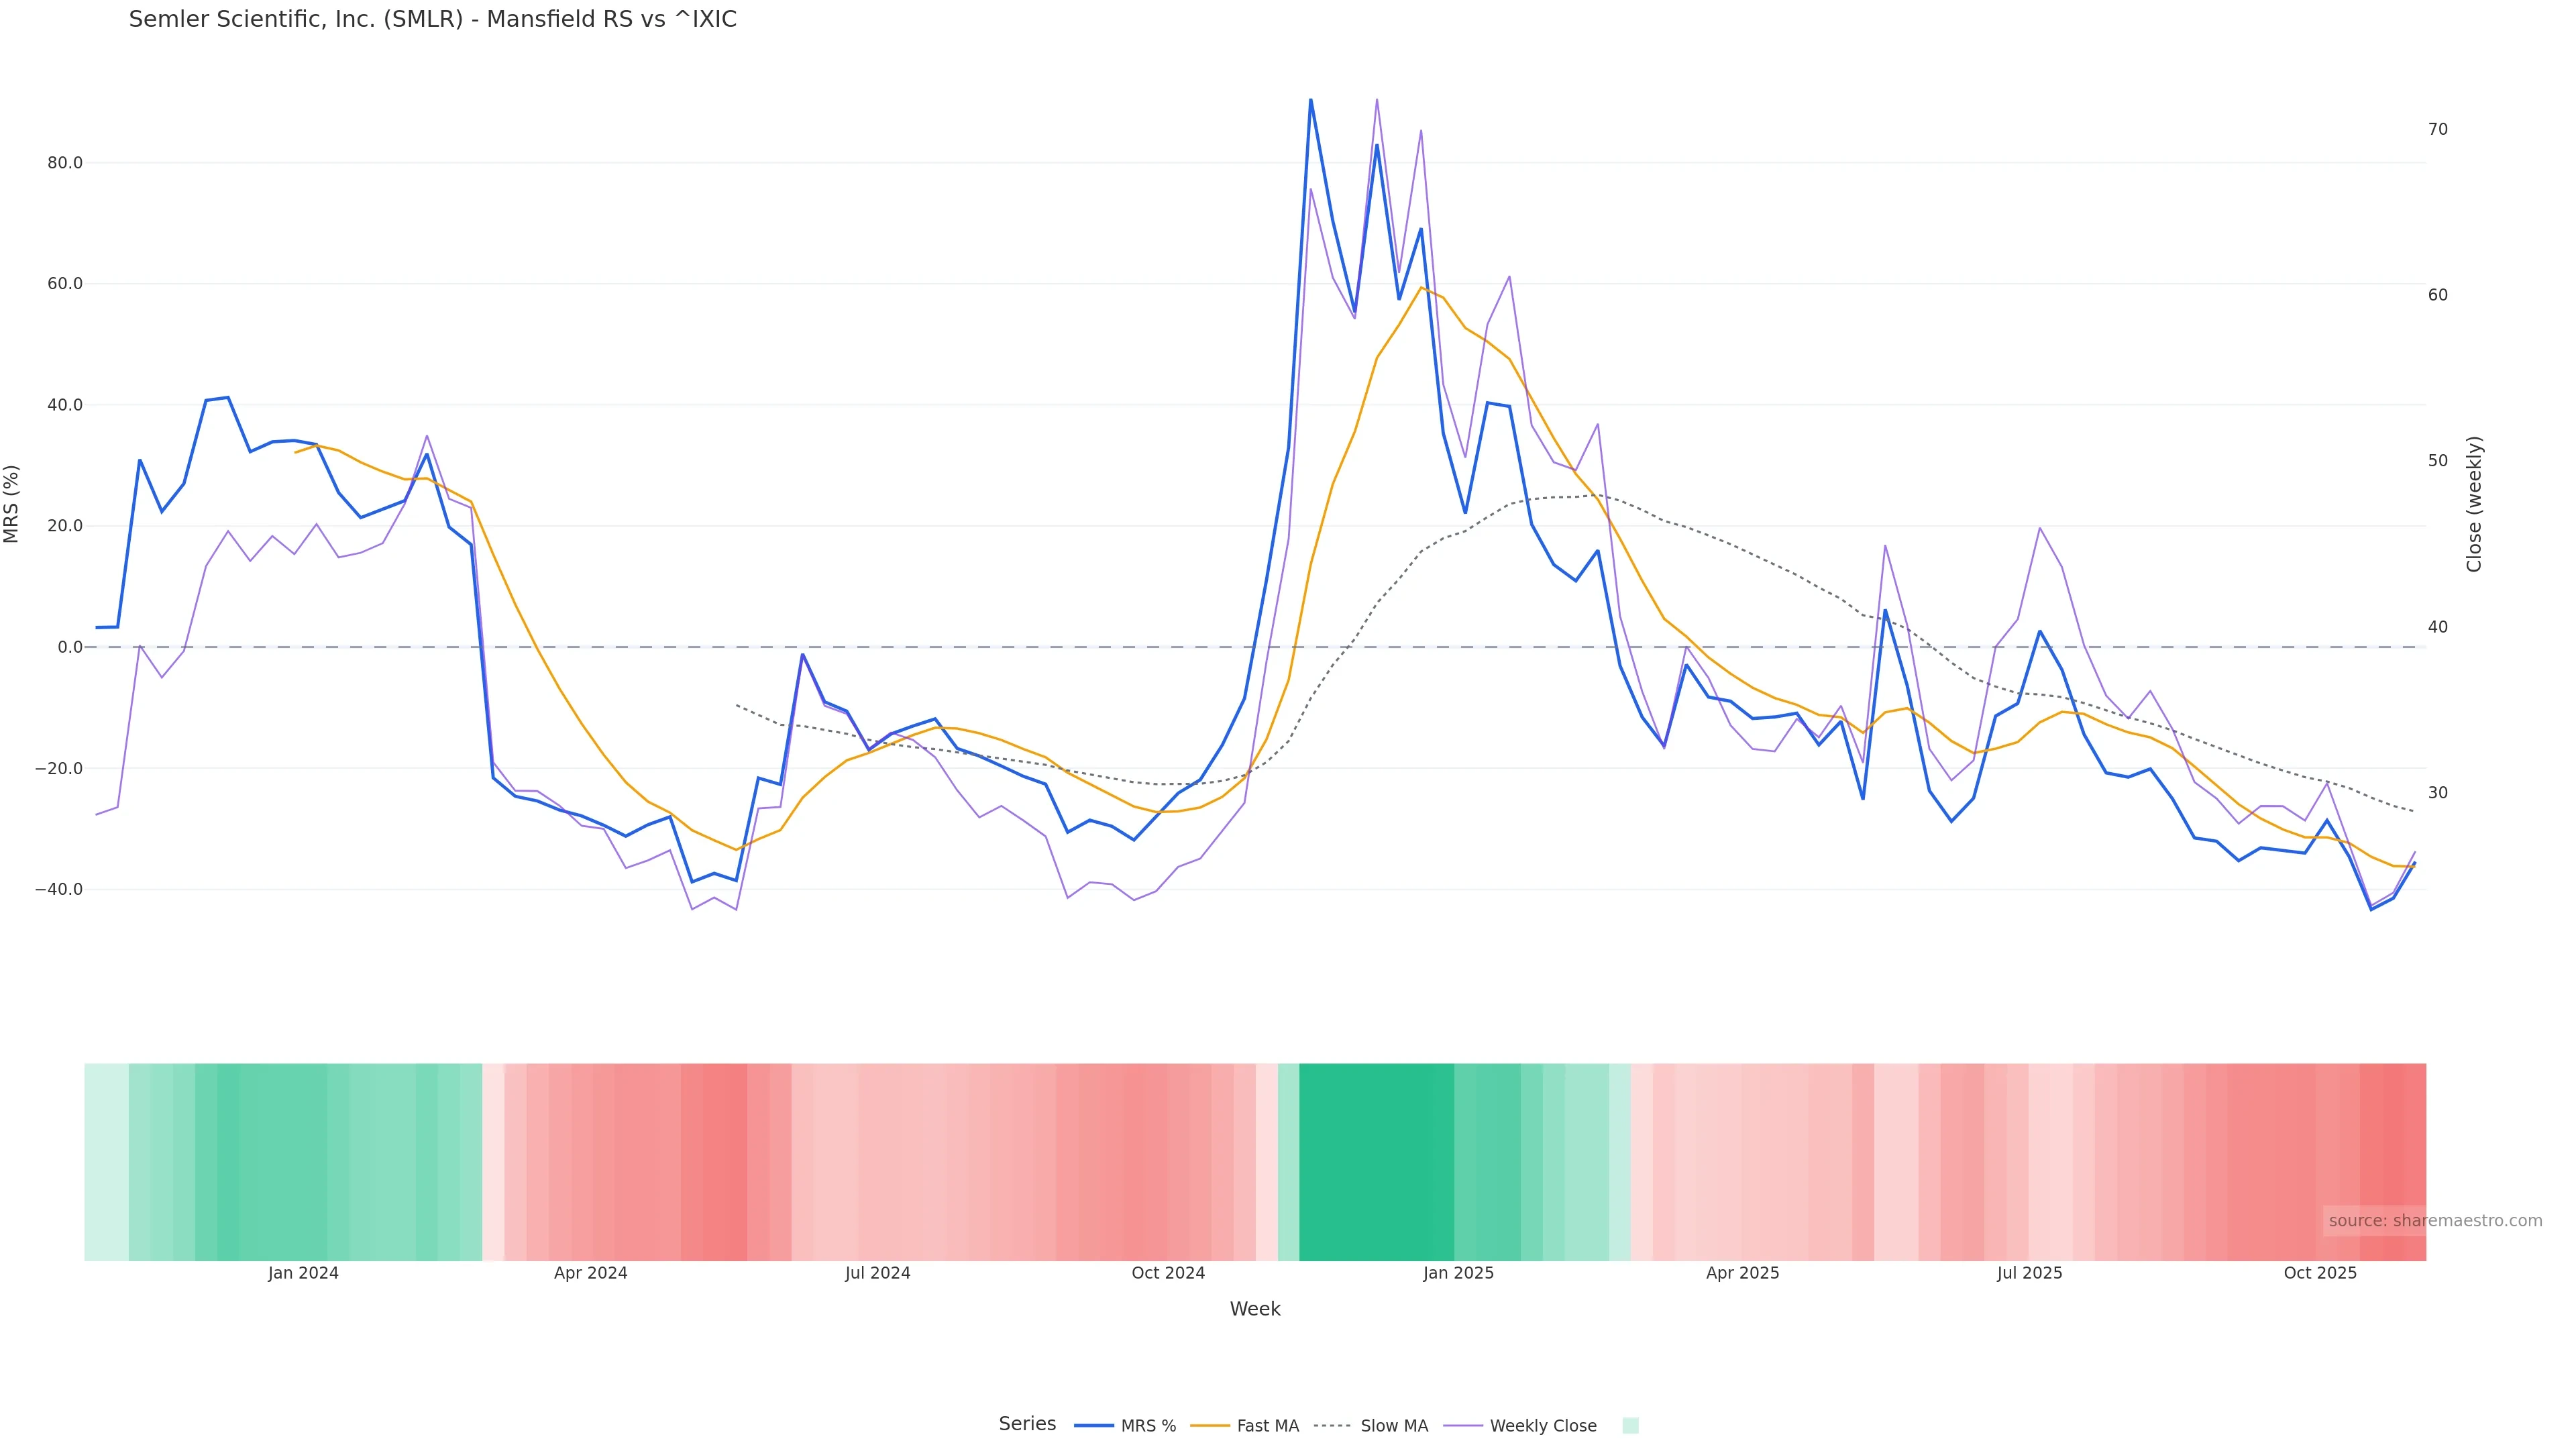Click the dashed Slow MA legend line icon
The width and height of the screenshot is (2576, 1449).
coord(1332,1426)
